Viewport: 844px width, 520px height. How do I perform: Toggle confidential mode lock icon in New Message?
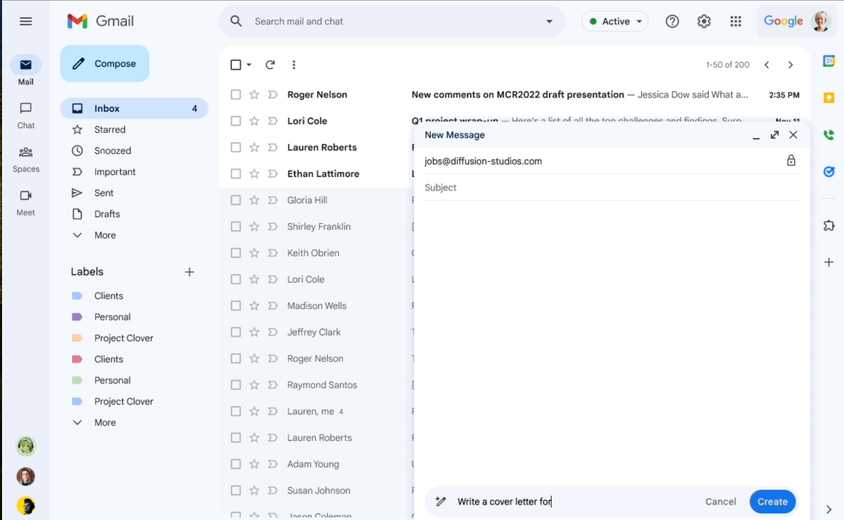[791, 160]
